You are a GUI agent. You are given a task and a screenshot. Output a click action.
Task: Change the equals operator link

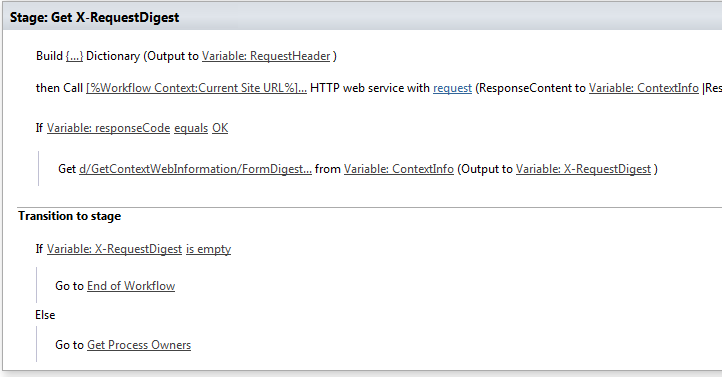191,128
